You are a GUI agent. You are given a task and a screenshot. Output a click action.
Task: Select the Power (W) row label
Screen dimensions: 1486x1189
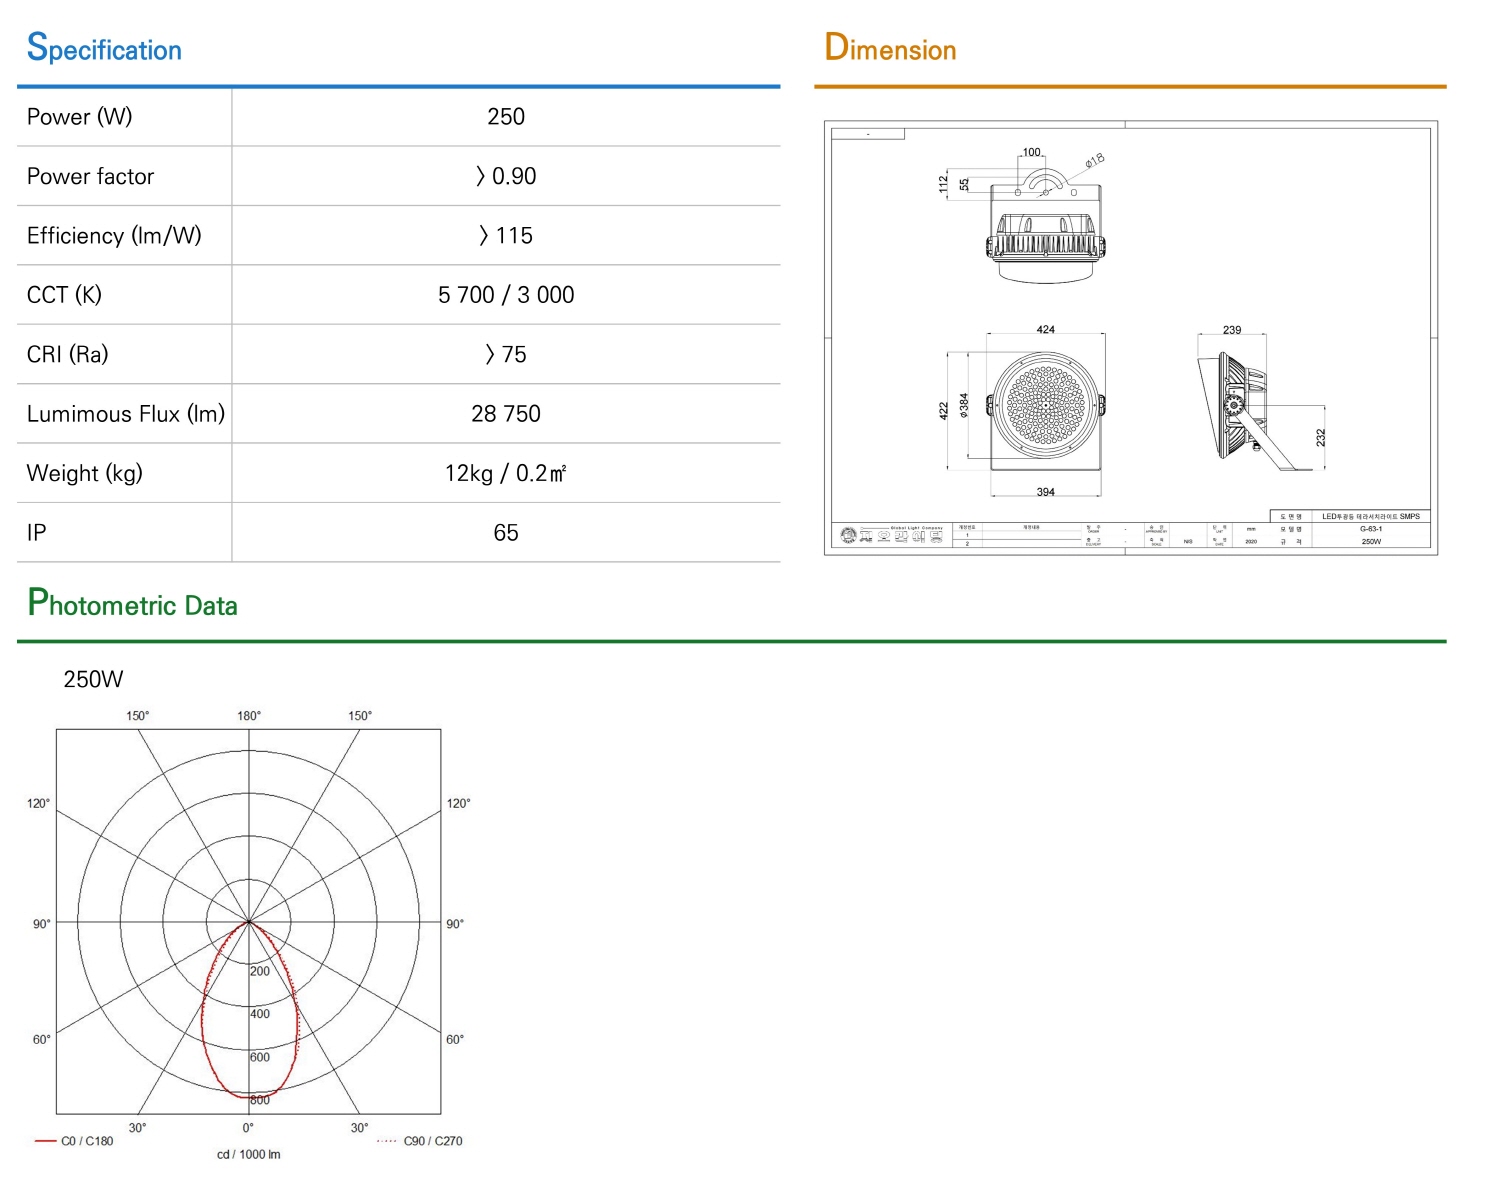tap(79, 117)
